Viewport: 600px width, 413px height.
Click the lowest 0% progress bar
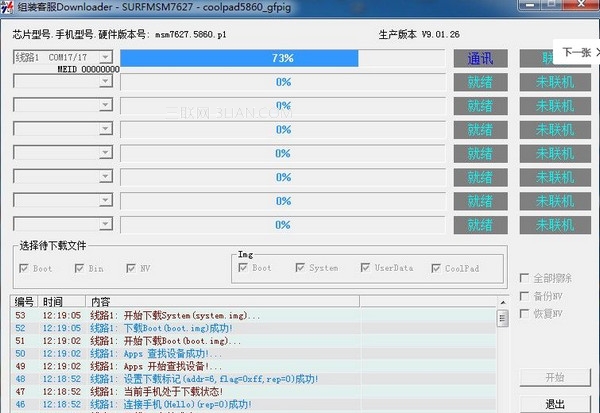pos(283,225)
